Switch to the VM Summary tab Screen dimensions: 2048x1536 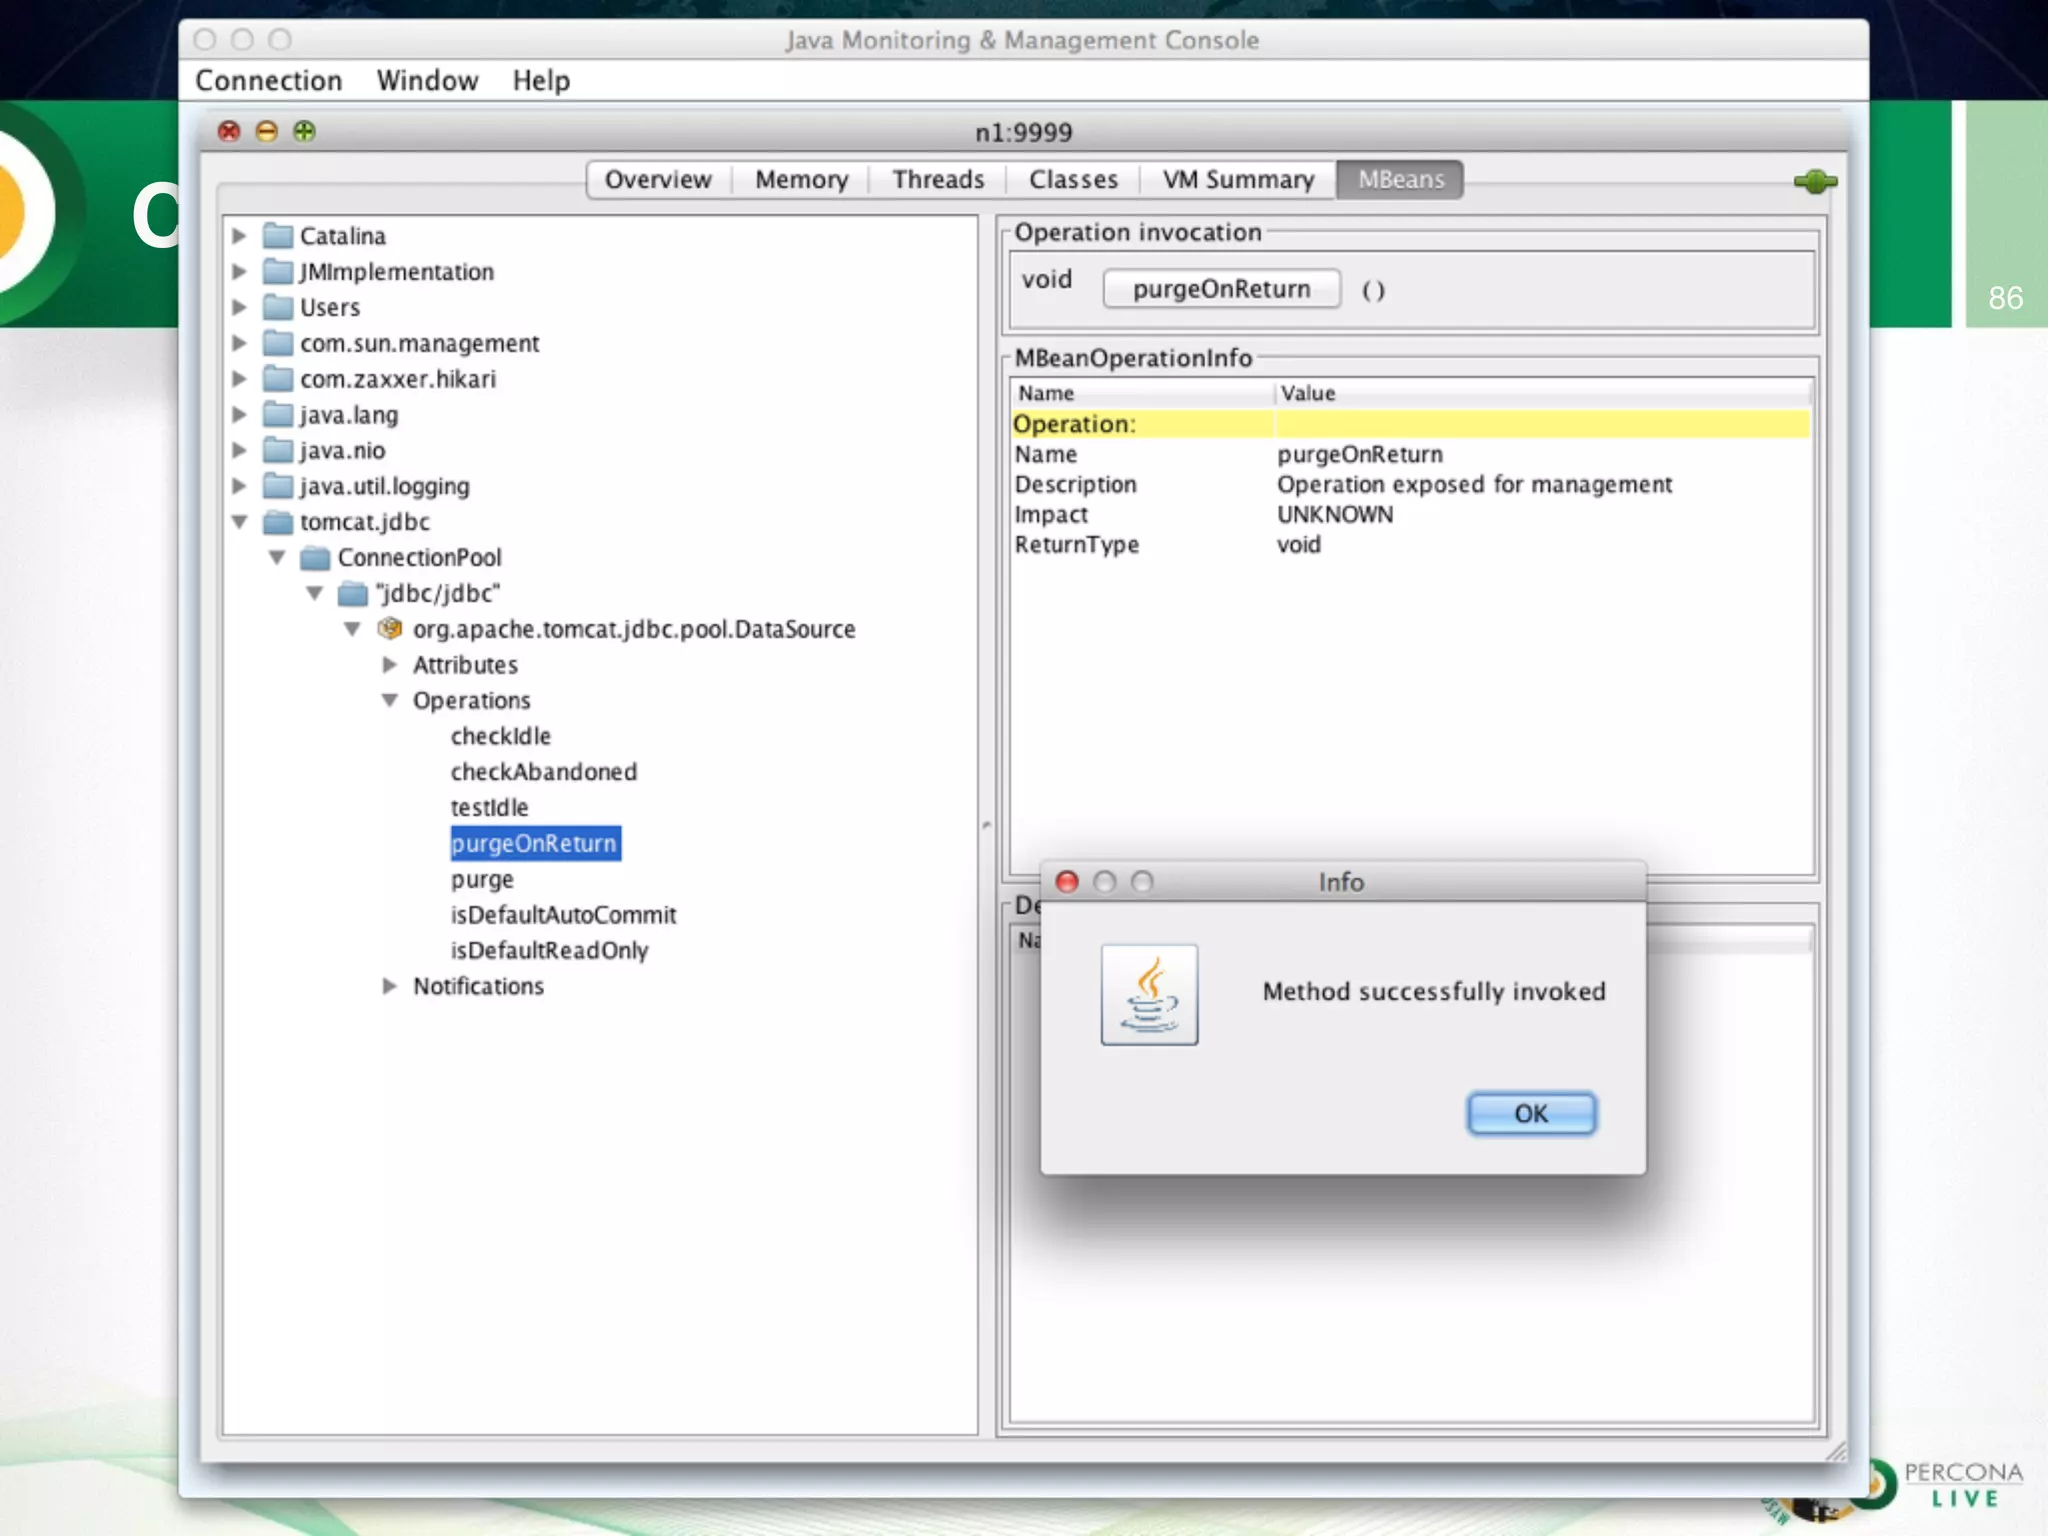point(1238,180)
